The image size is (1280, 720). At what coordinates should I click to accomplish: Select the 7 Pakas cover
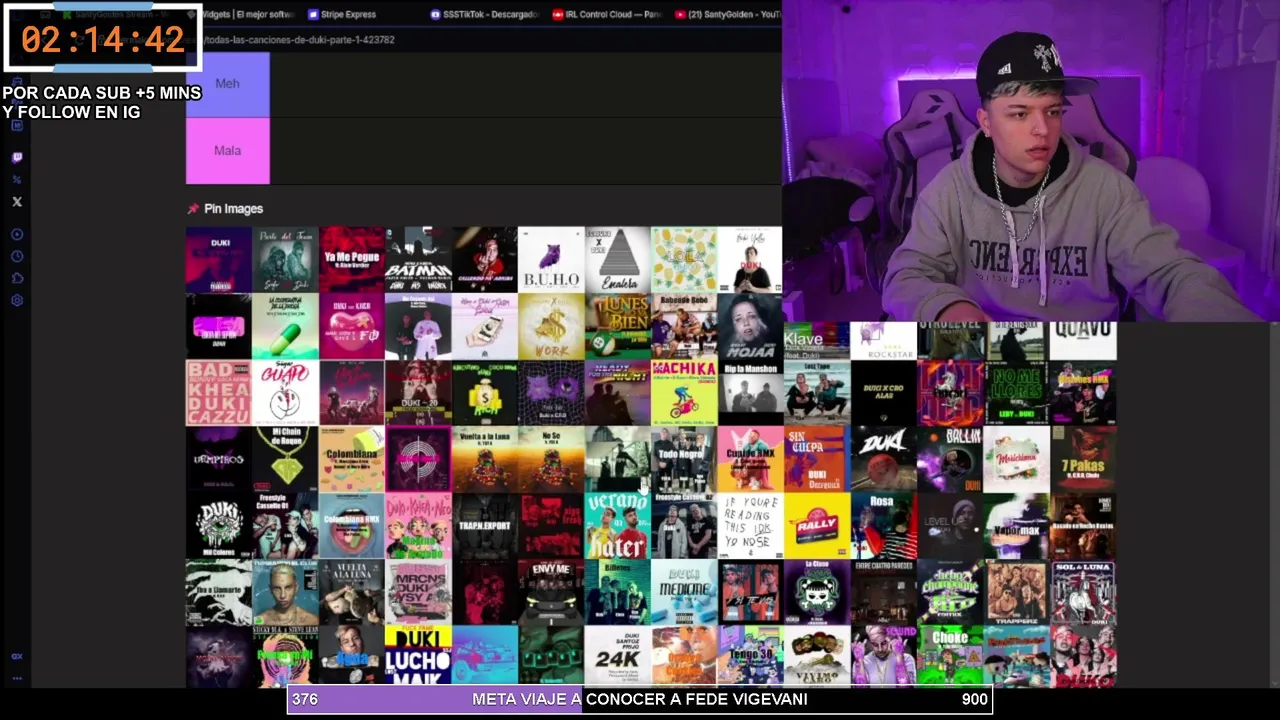click(x=1082, y=459)
